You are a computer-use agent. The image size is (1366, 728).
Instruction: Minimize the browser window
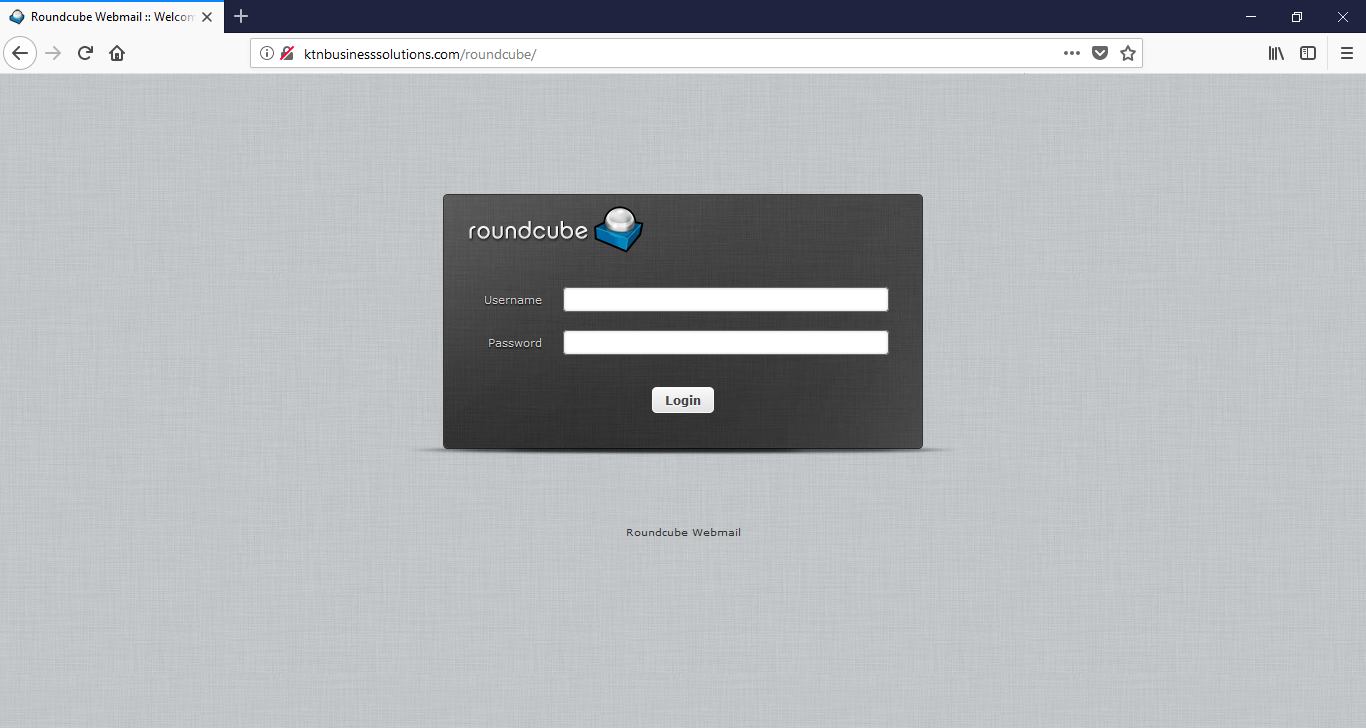point(1251,17)
